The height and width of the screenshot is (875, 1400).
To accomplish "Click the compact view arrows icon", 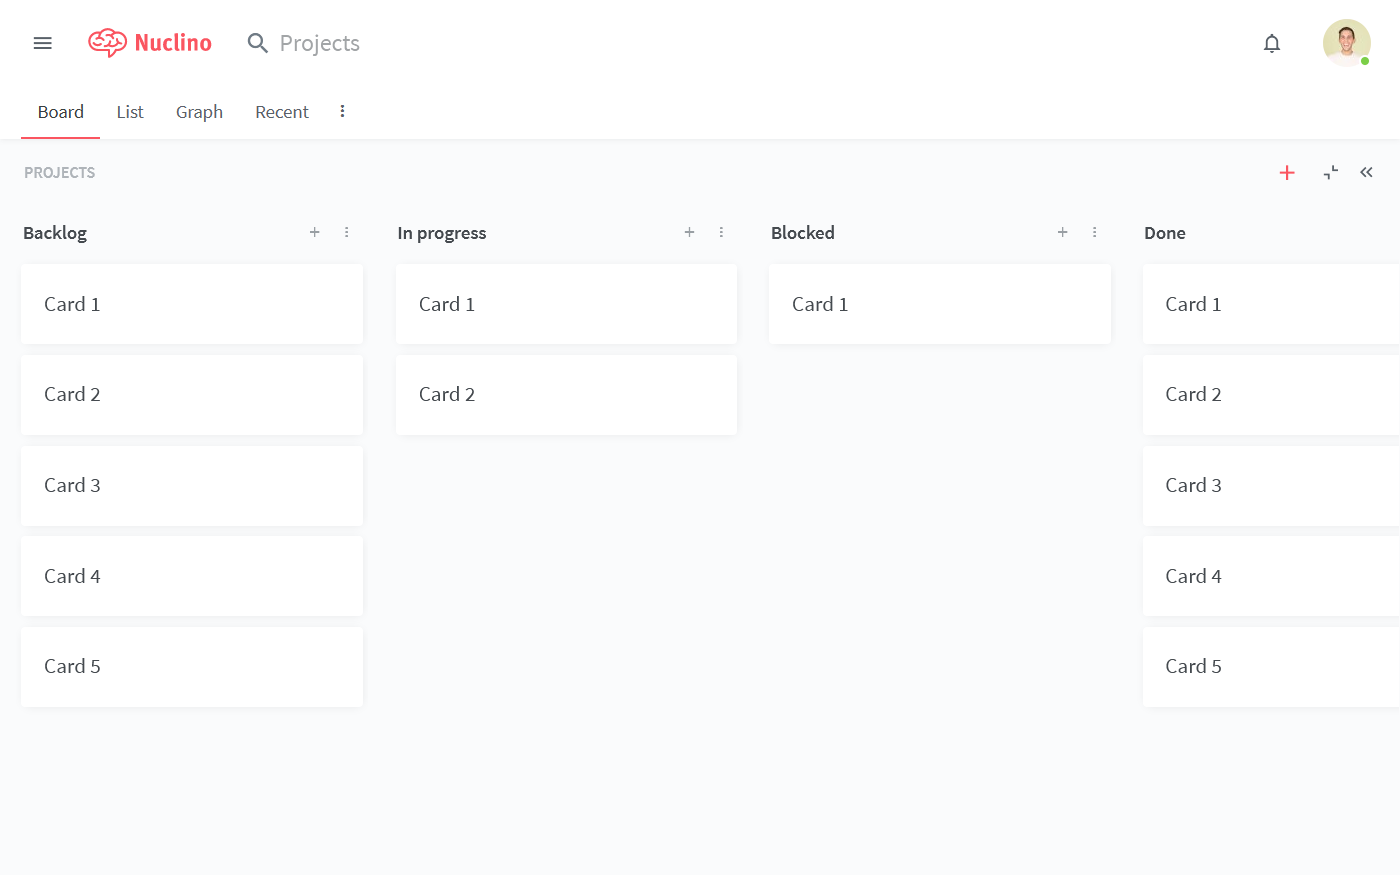I will tap(1330, 173).
